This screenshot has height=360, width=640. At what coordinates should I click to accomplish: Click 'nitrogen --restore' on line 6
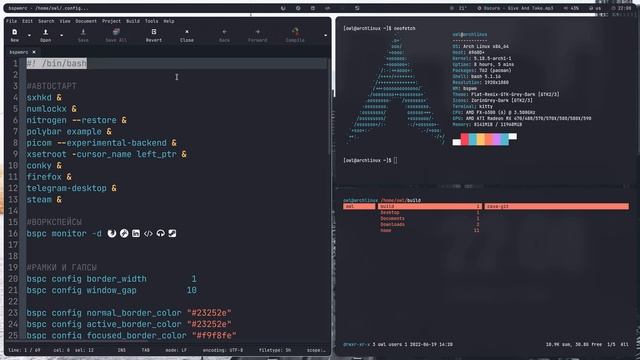(71, 120)
